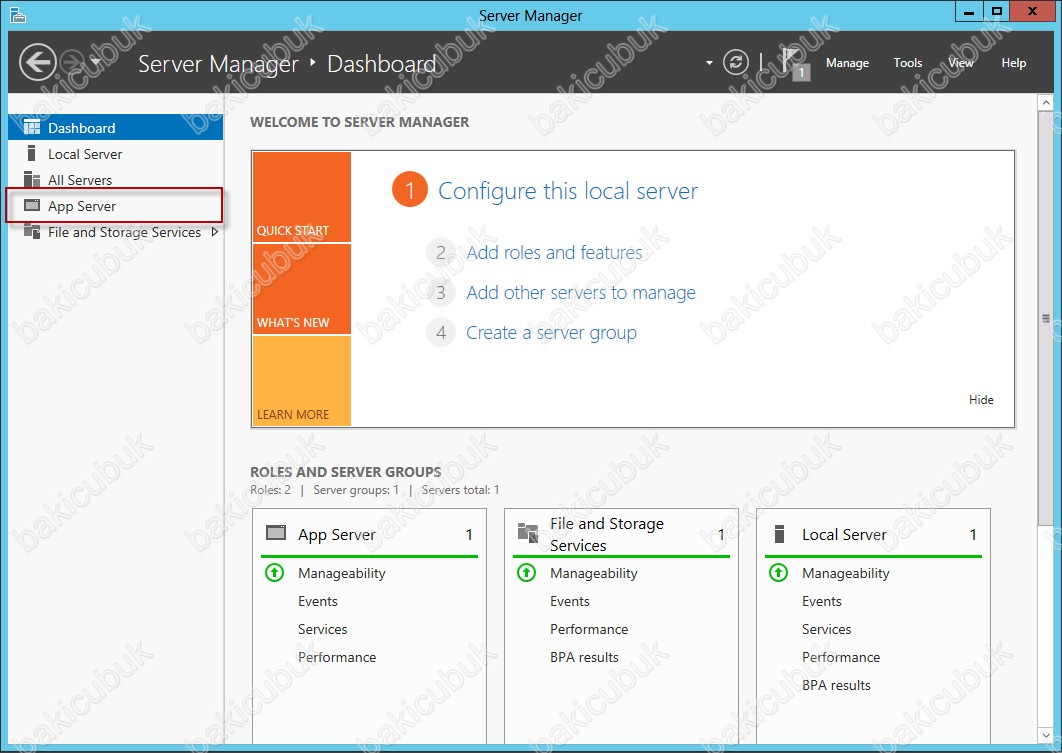Open Services in the Local Server tile
1062x753 pixels.
[826, 629]
